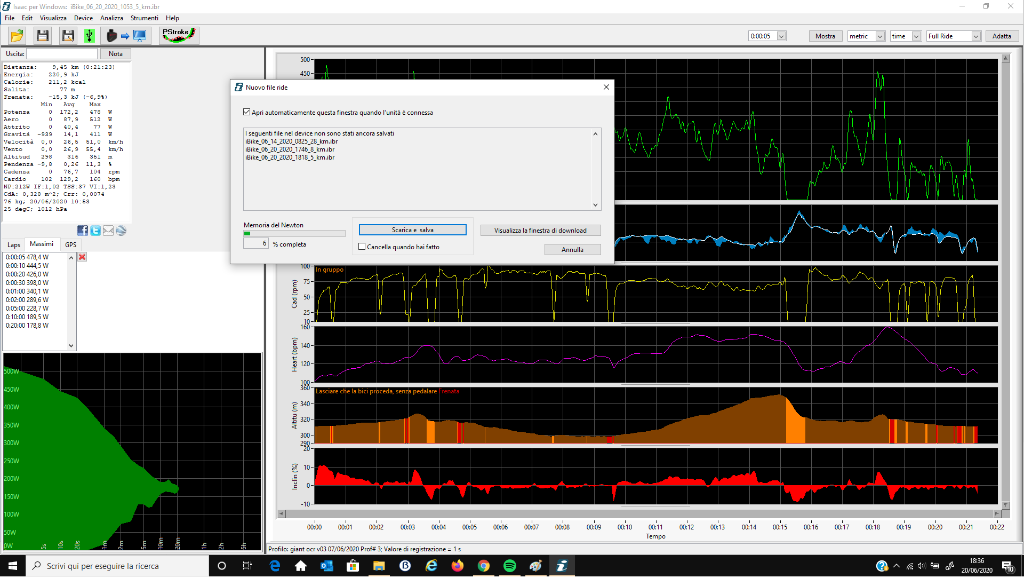
Task: Click the green USB connect icon
Action: click(x=89, y=36)
